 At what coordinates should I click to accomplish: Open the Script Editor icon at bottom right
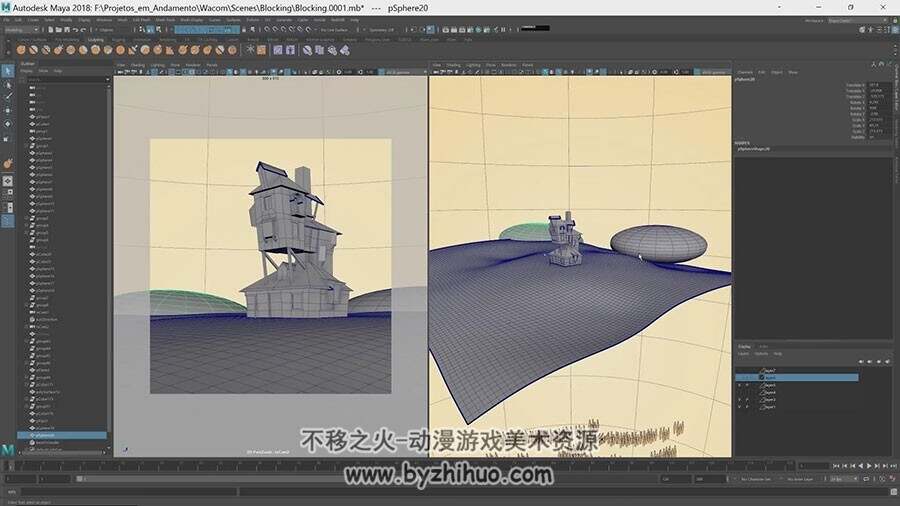tap(894, 492)
